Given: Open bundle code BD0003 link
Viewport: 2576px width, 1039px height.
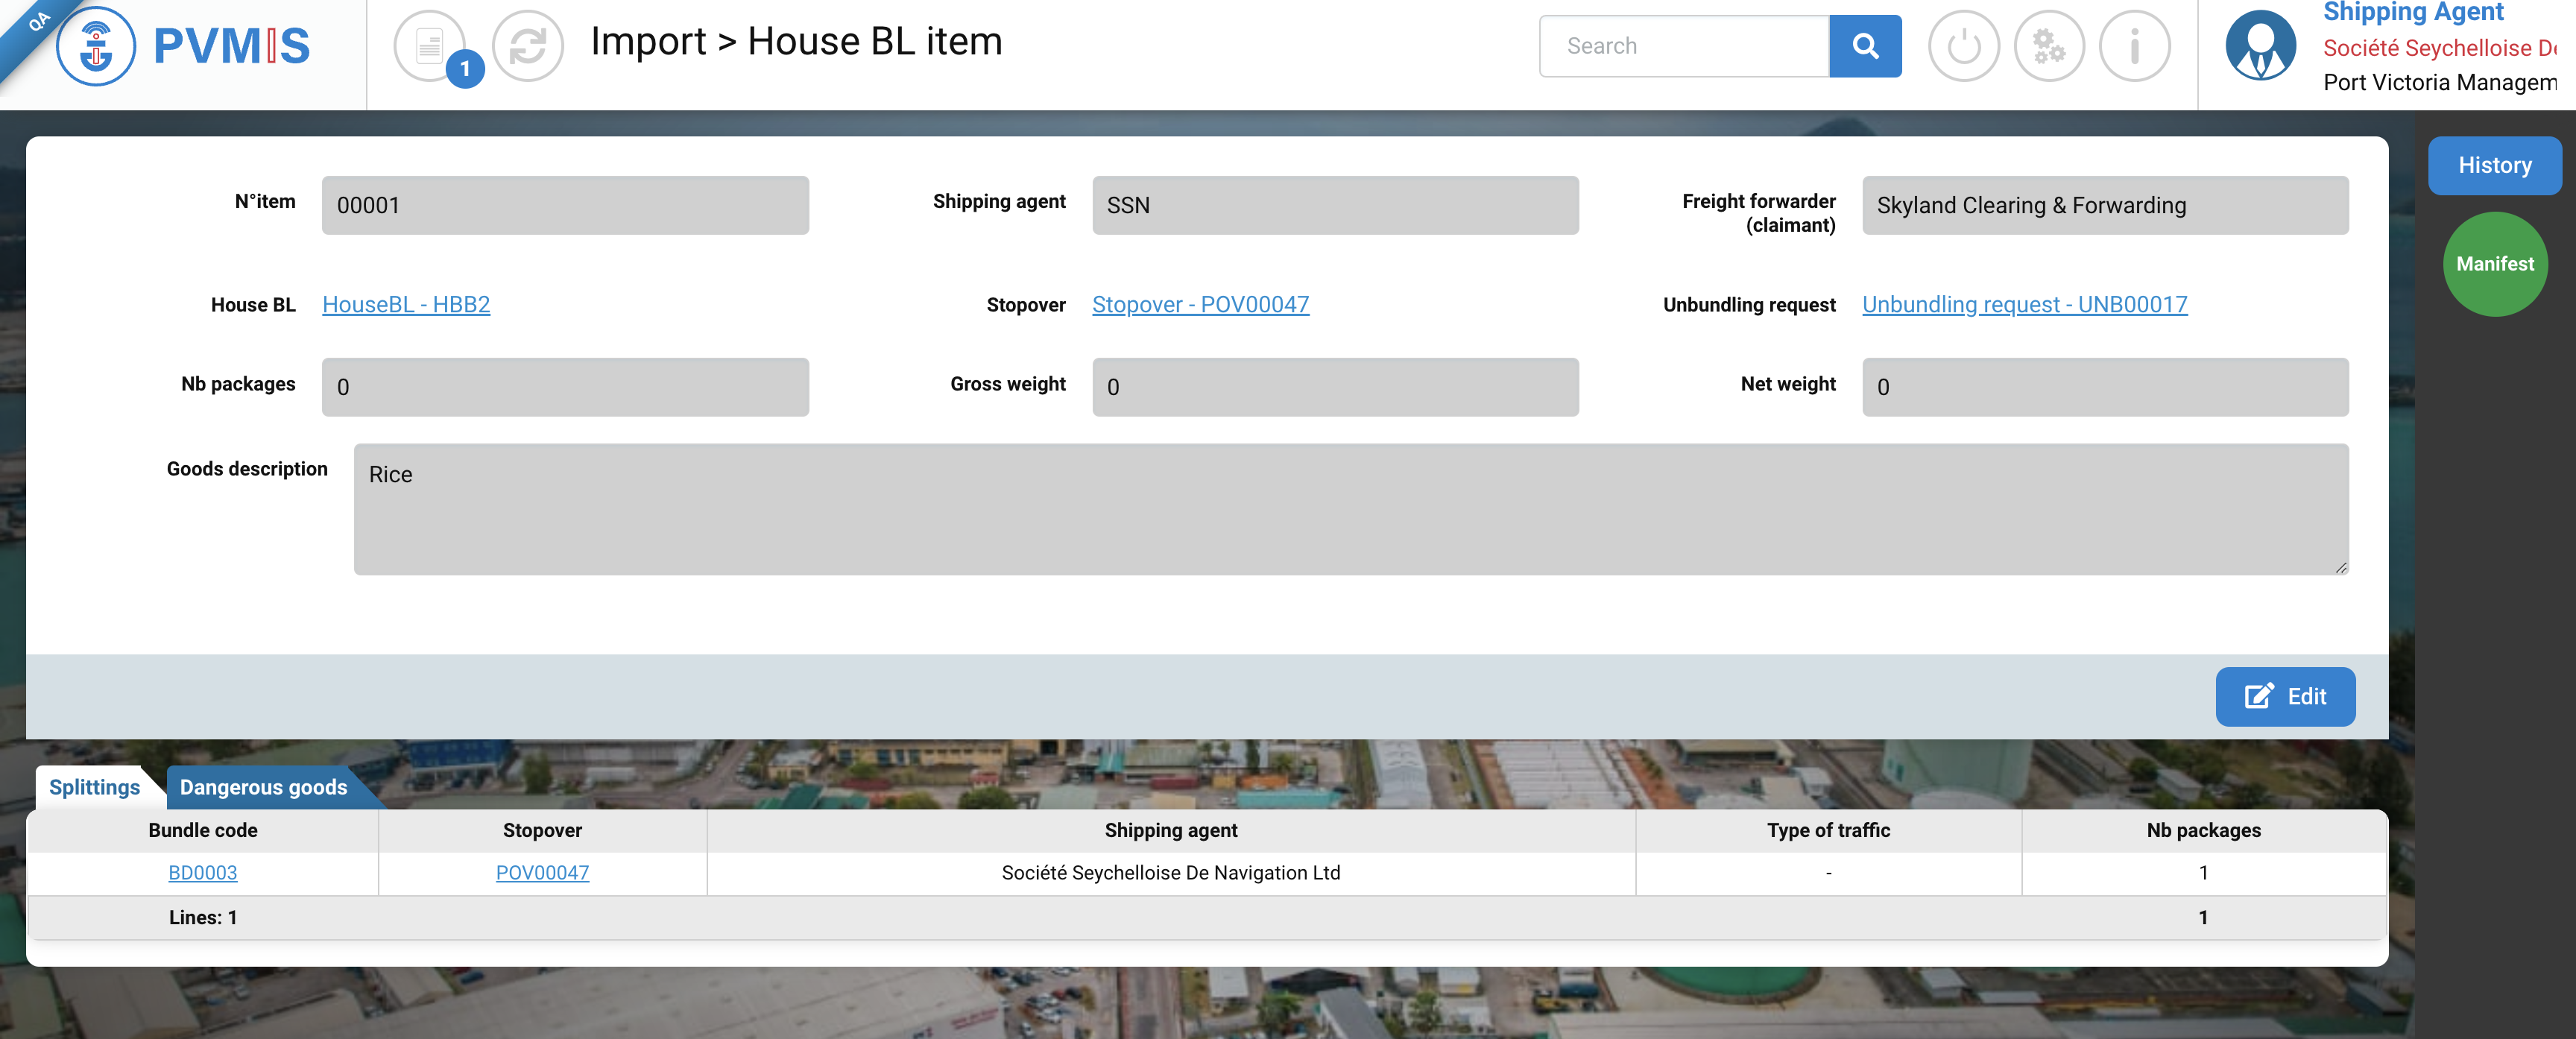Looking at the screenshot, I should point(203,872).
